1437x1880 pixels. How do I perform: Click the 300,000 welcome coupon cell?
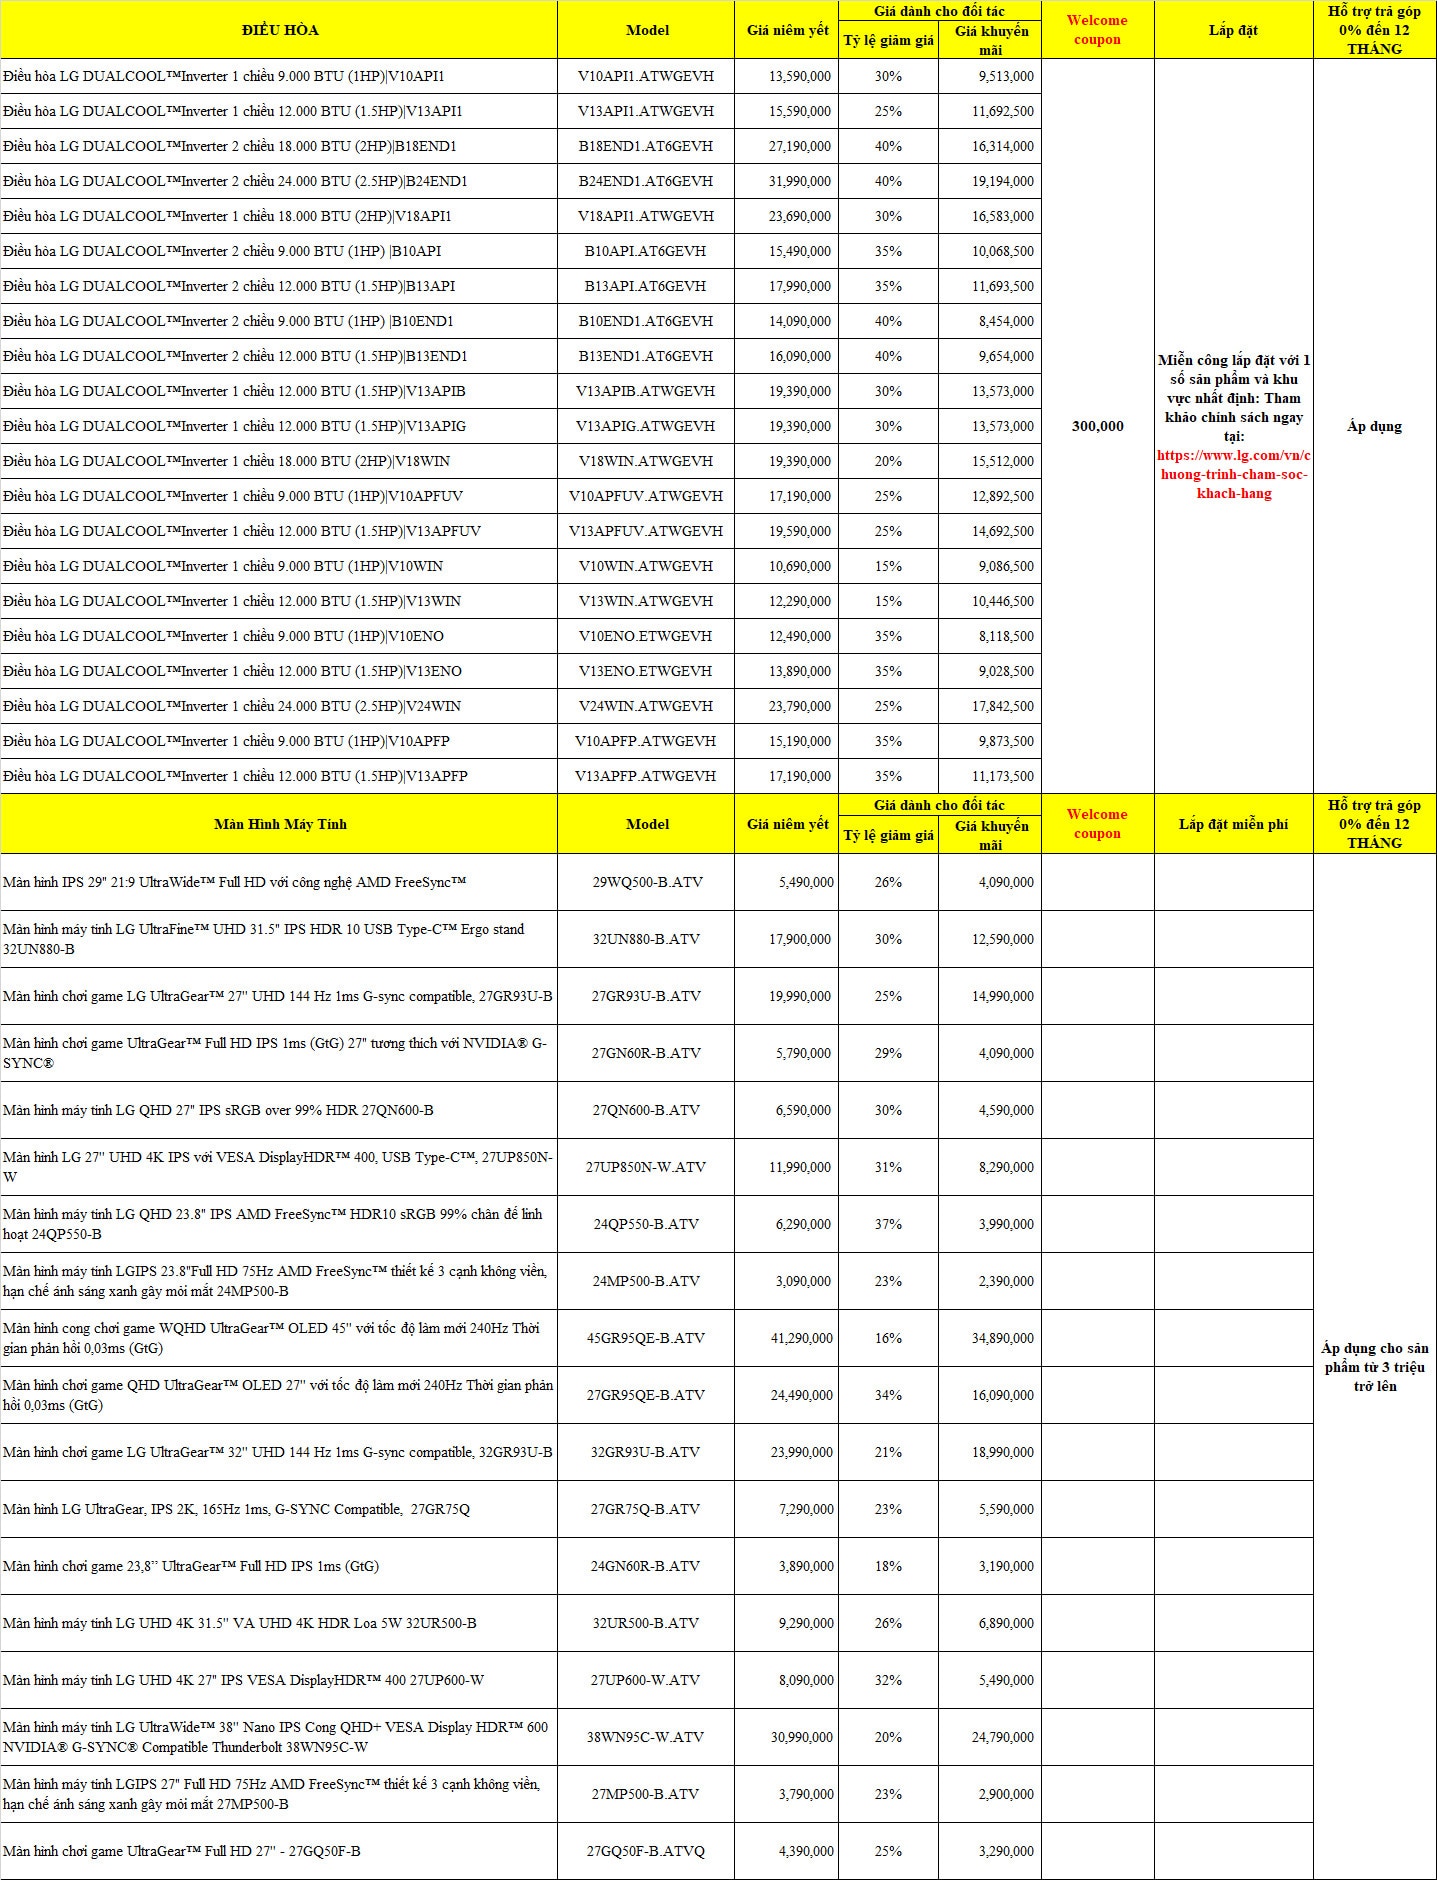point(1097,426)
